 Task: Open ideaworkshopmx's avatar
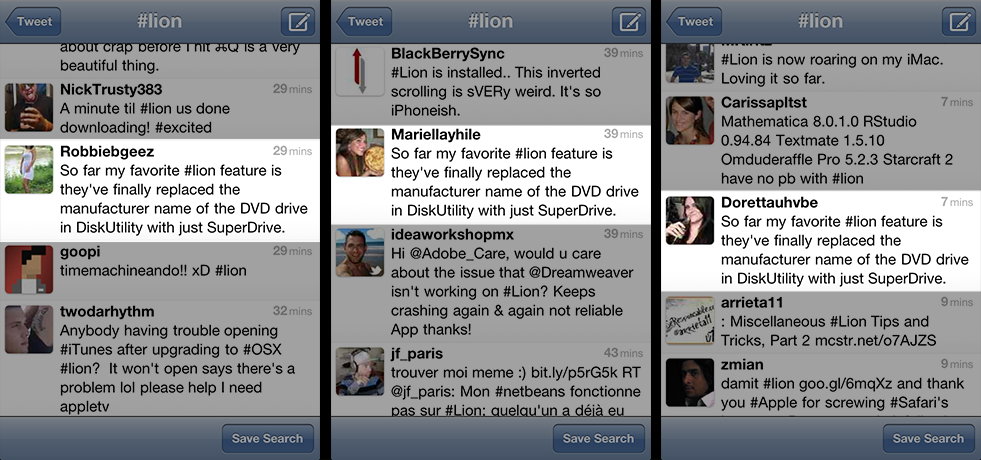click(x=360, y=253)
